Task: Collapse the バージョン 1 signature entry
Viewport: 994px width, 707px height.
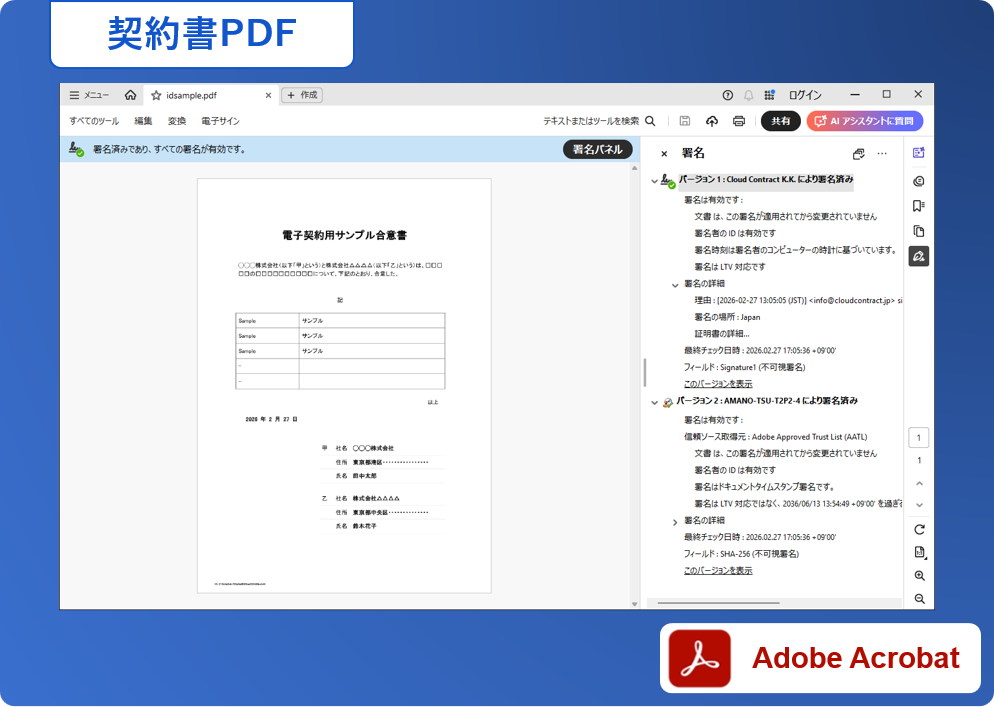Action: coord(655,181)
